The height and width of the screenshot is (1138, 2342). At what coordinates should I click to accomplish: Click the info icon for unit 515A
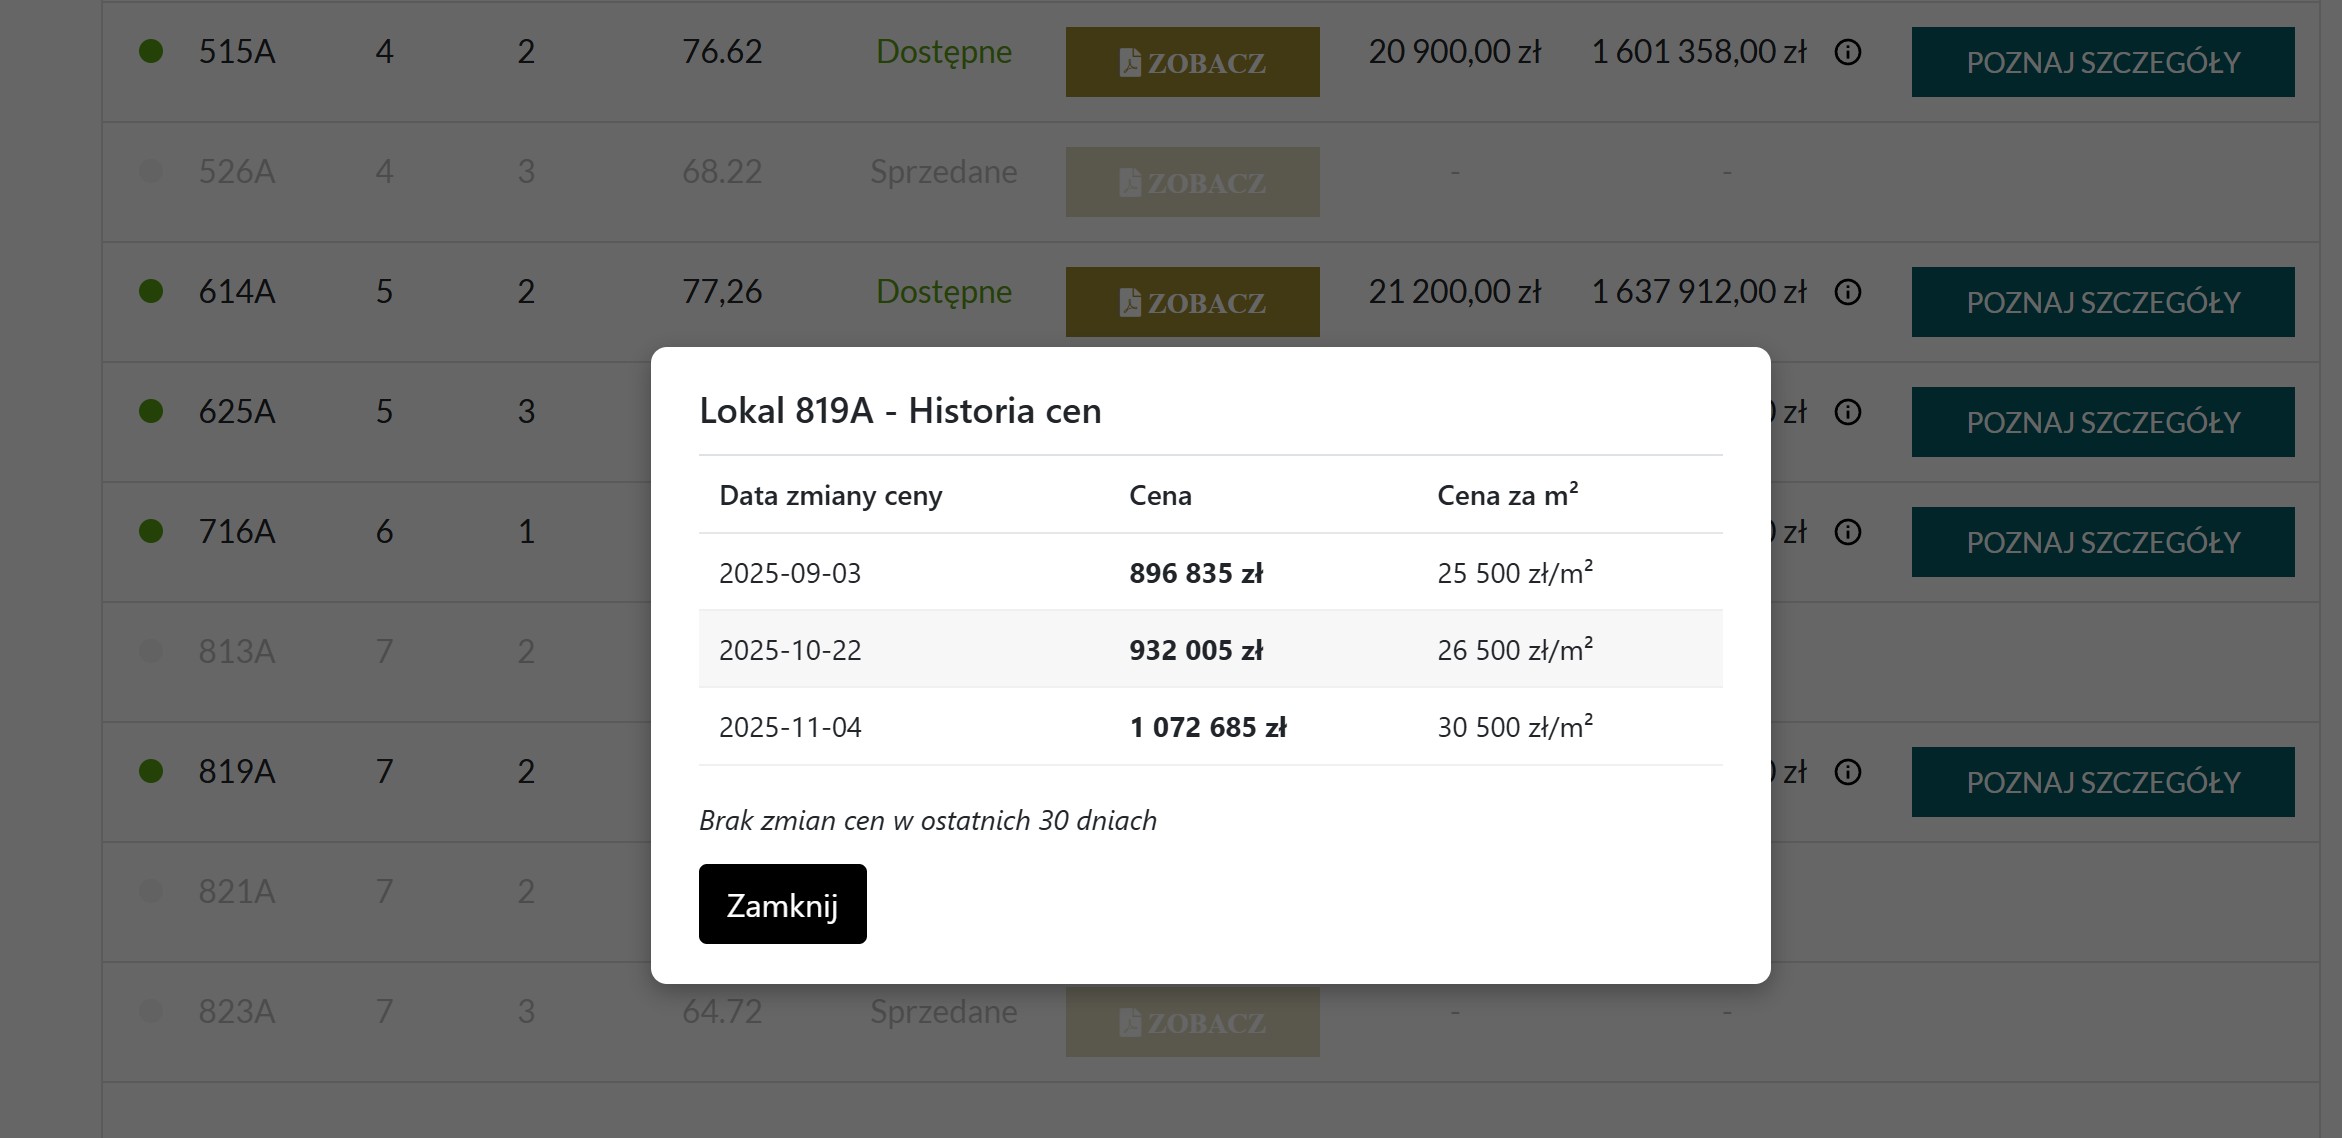click(x=1848, y=52)
